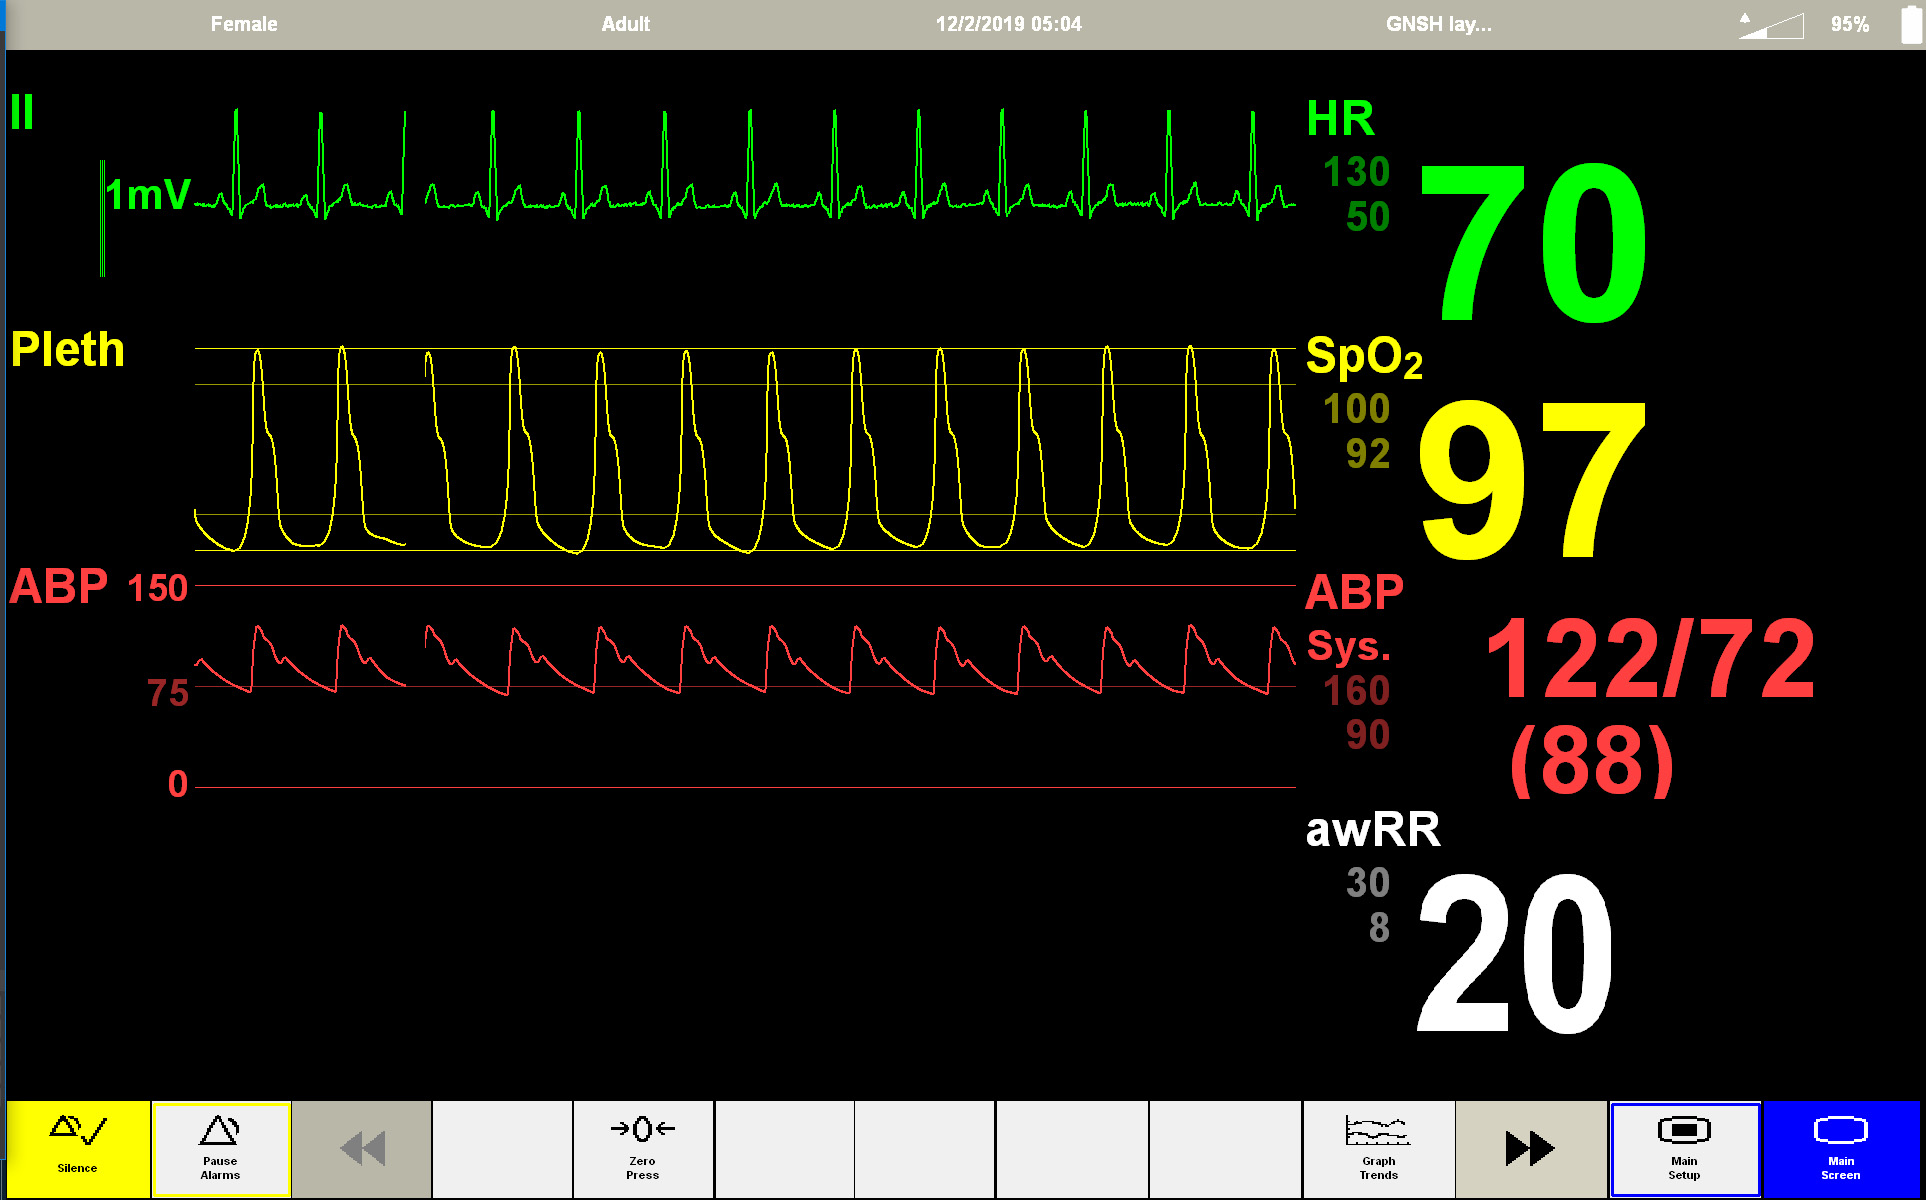Click the GNSH profile name label
The width and height of the screenshot is (1926, 1200).
coord(1438,24)
